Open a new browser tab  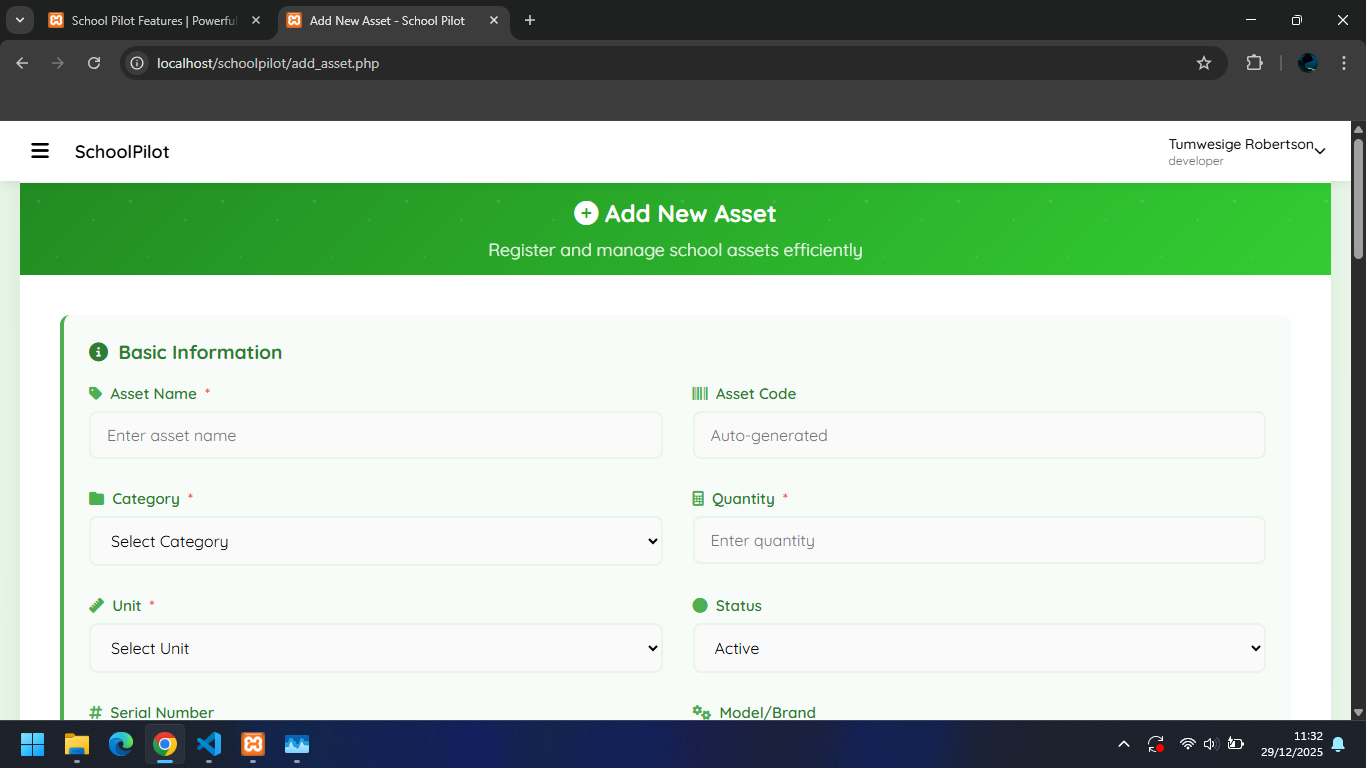(530, 20)
